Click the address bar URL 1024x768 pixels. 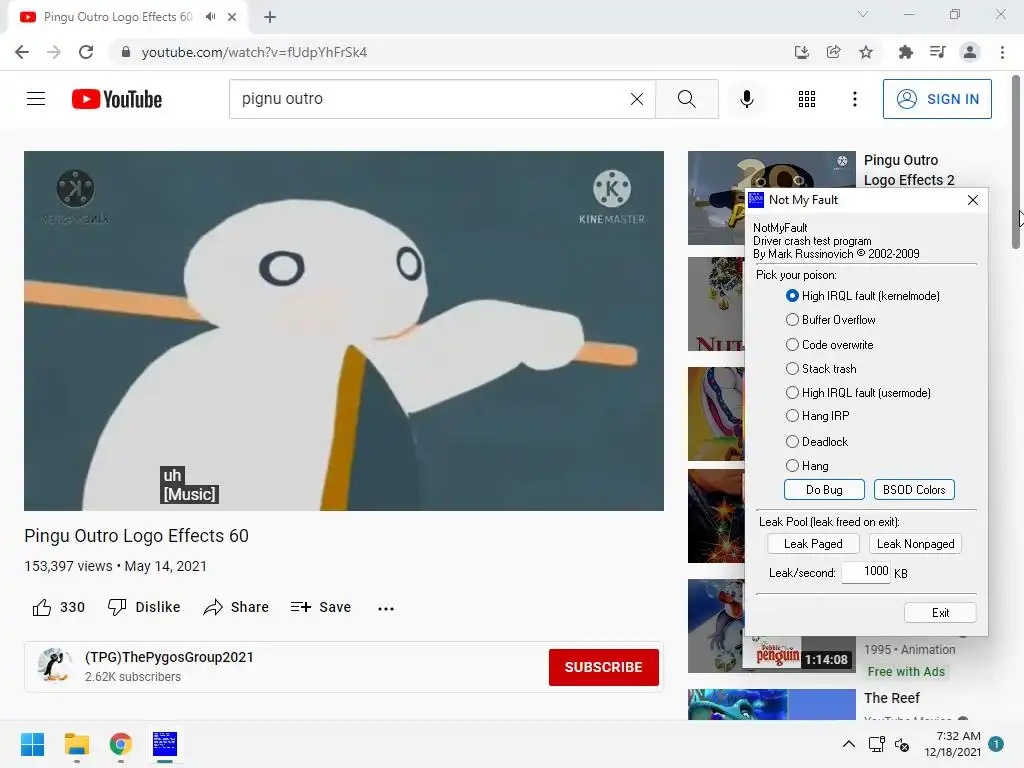click(x=254, y=52)
